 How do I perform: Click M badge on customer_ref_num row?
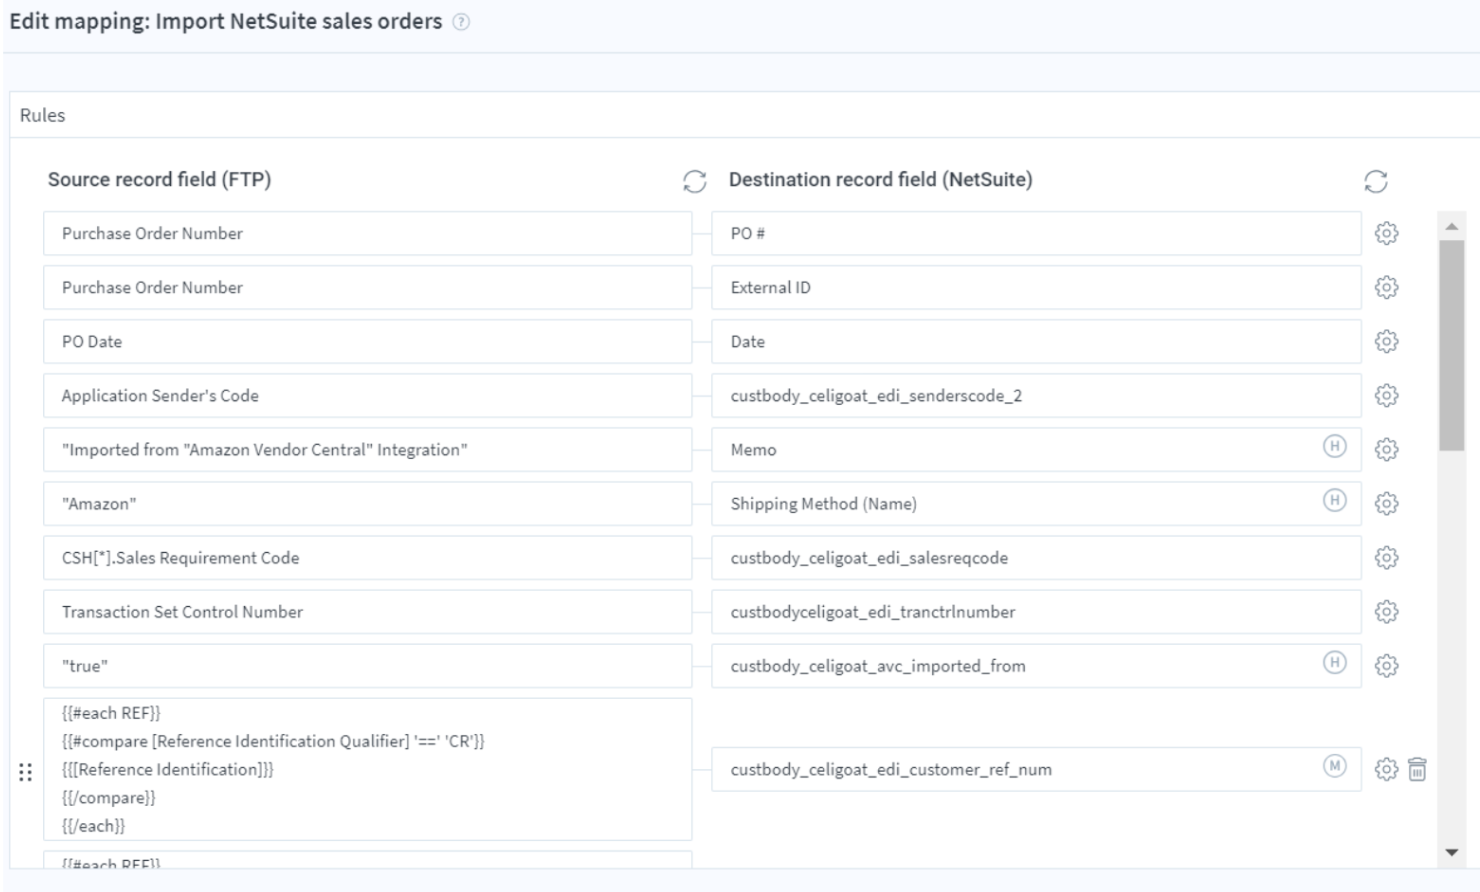click(x=1334, y=766)
